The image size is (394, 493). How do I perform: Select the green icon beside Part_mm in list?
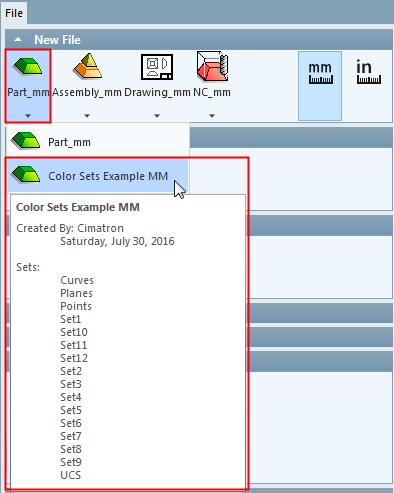coord(26,140)
